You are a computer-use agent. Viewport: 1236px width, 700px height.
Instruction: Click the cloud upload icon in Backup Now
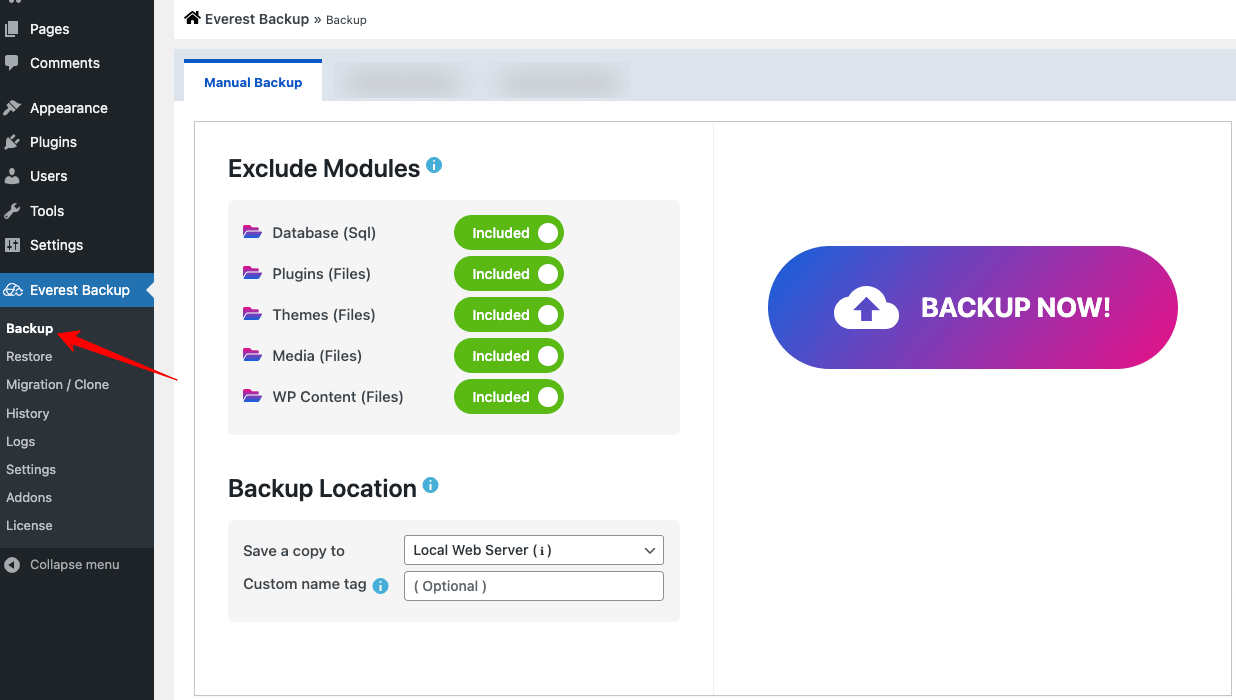click(866, 308)
